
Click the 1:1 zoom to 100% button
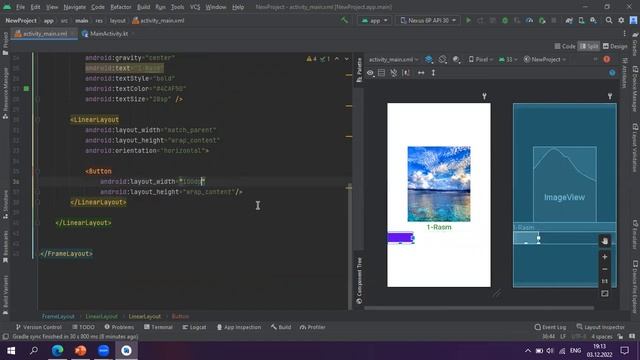tap(604, 281)
